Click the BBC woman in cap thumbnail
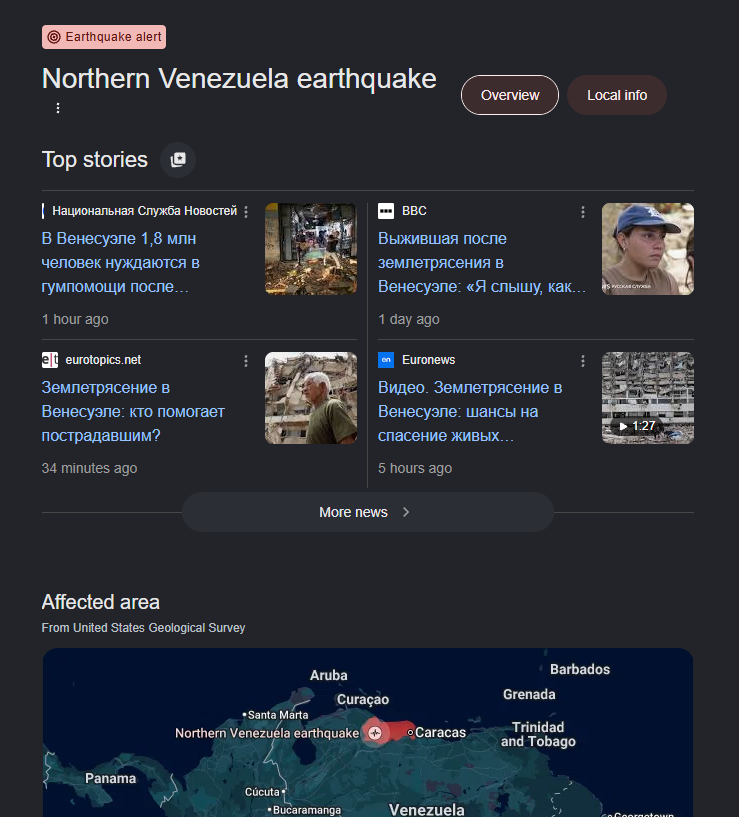 [x=648, y=249]
